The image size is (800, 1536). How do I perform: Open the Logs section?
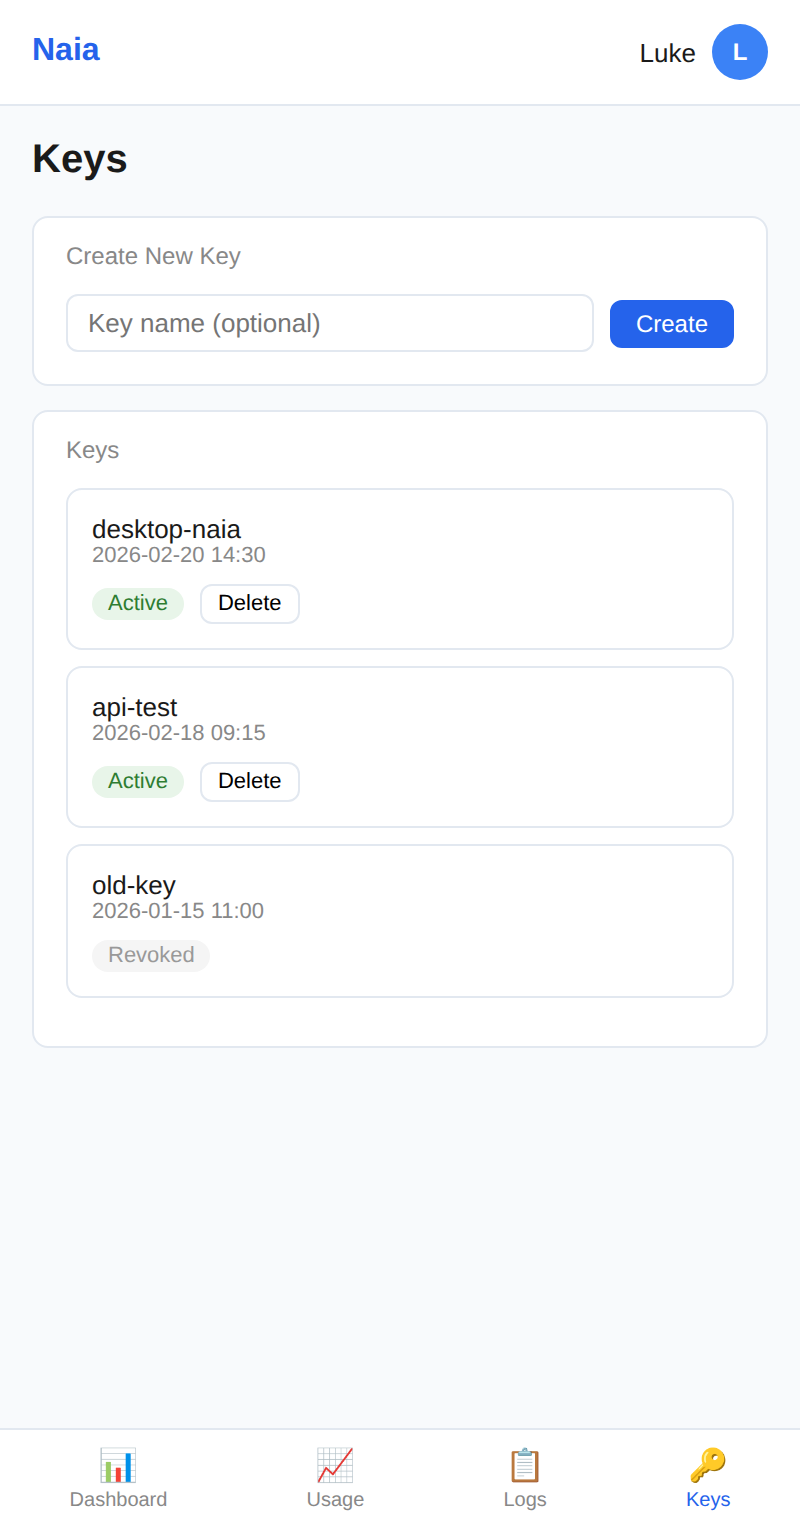pos(525,1499)
